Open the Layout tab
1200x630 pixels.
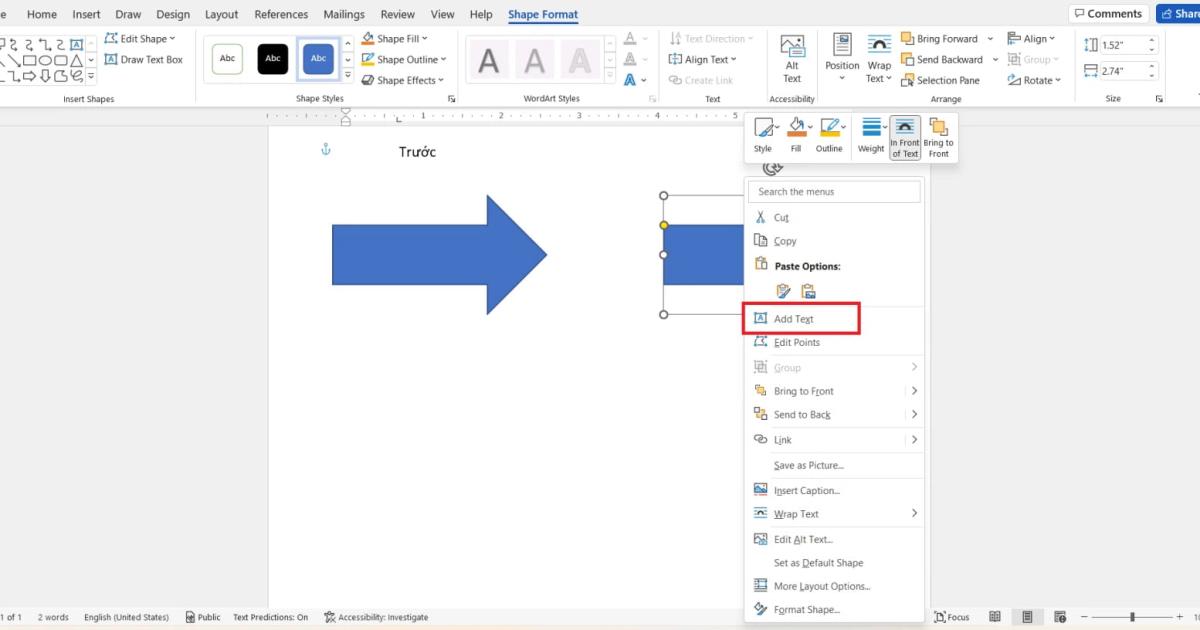point(221,14)
